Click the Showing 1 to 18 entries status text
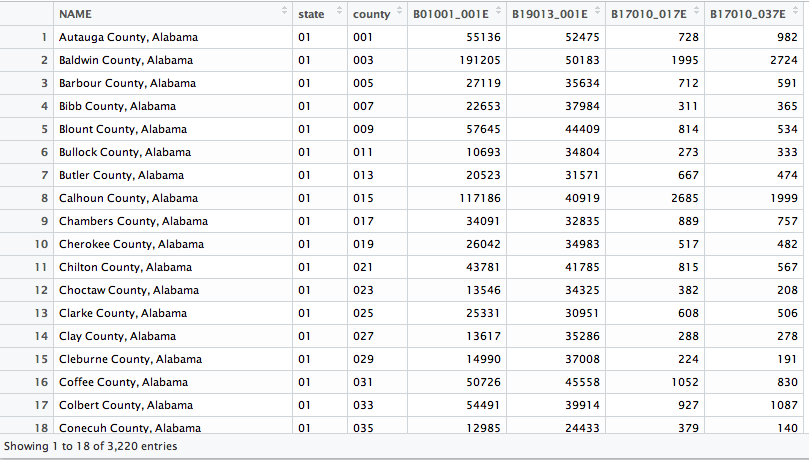This screenshot has height=460, width=809. pyautogui.click(x=90, y=446)
